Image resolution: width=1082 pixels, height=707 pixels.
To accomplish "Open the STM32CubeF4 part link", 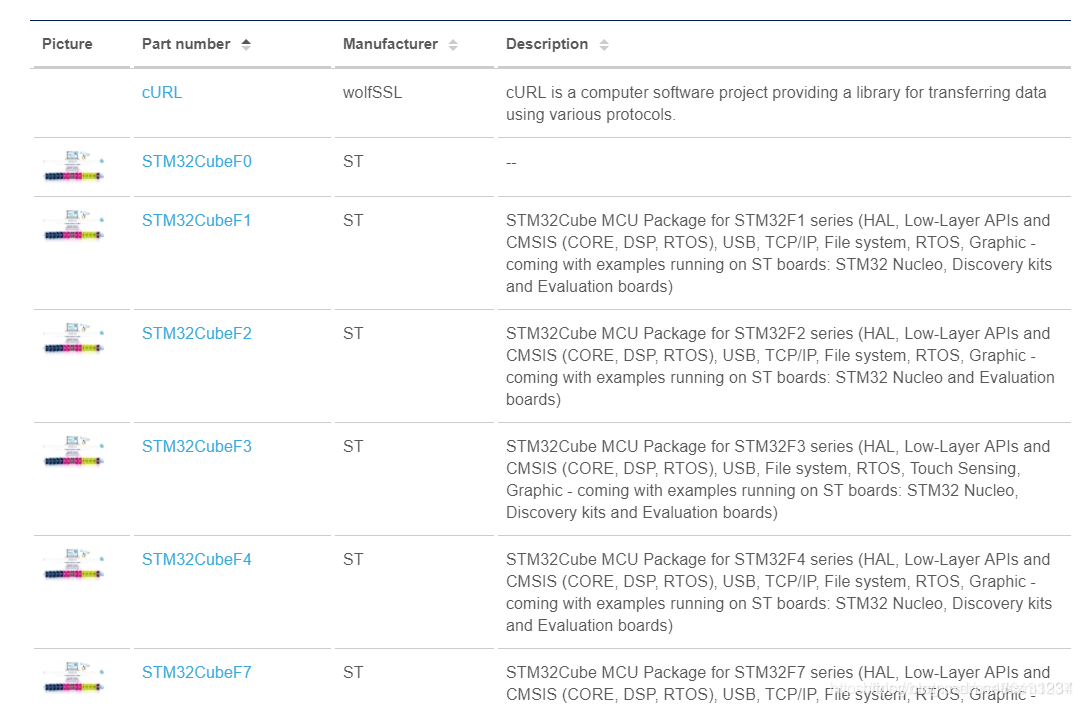I will click(x=197, y=560).
